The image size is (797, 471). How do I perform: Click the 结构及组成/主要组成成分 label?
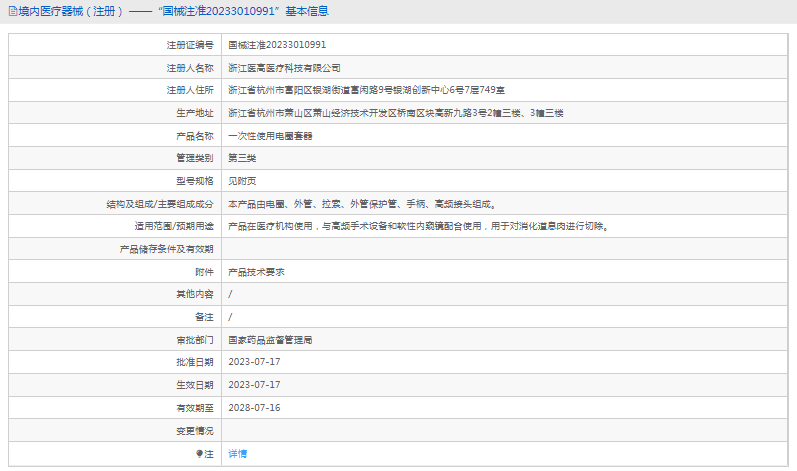click(160, 204)
